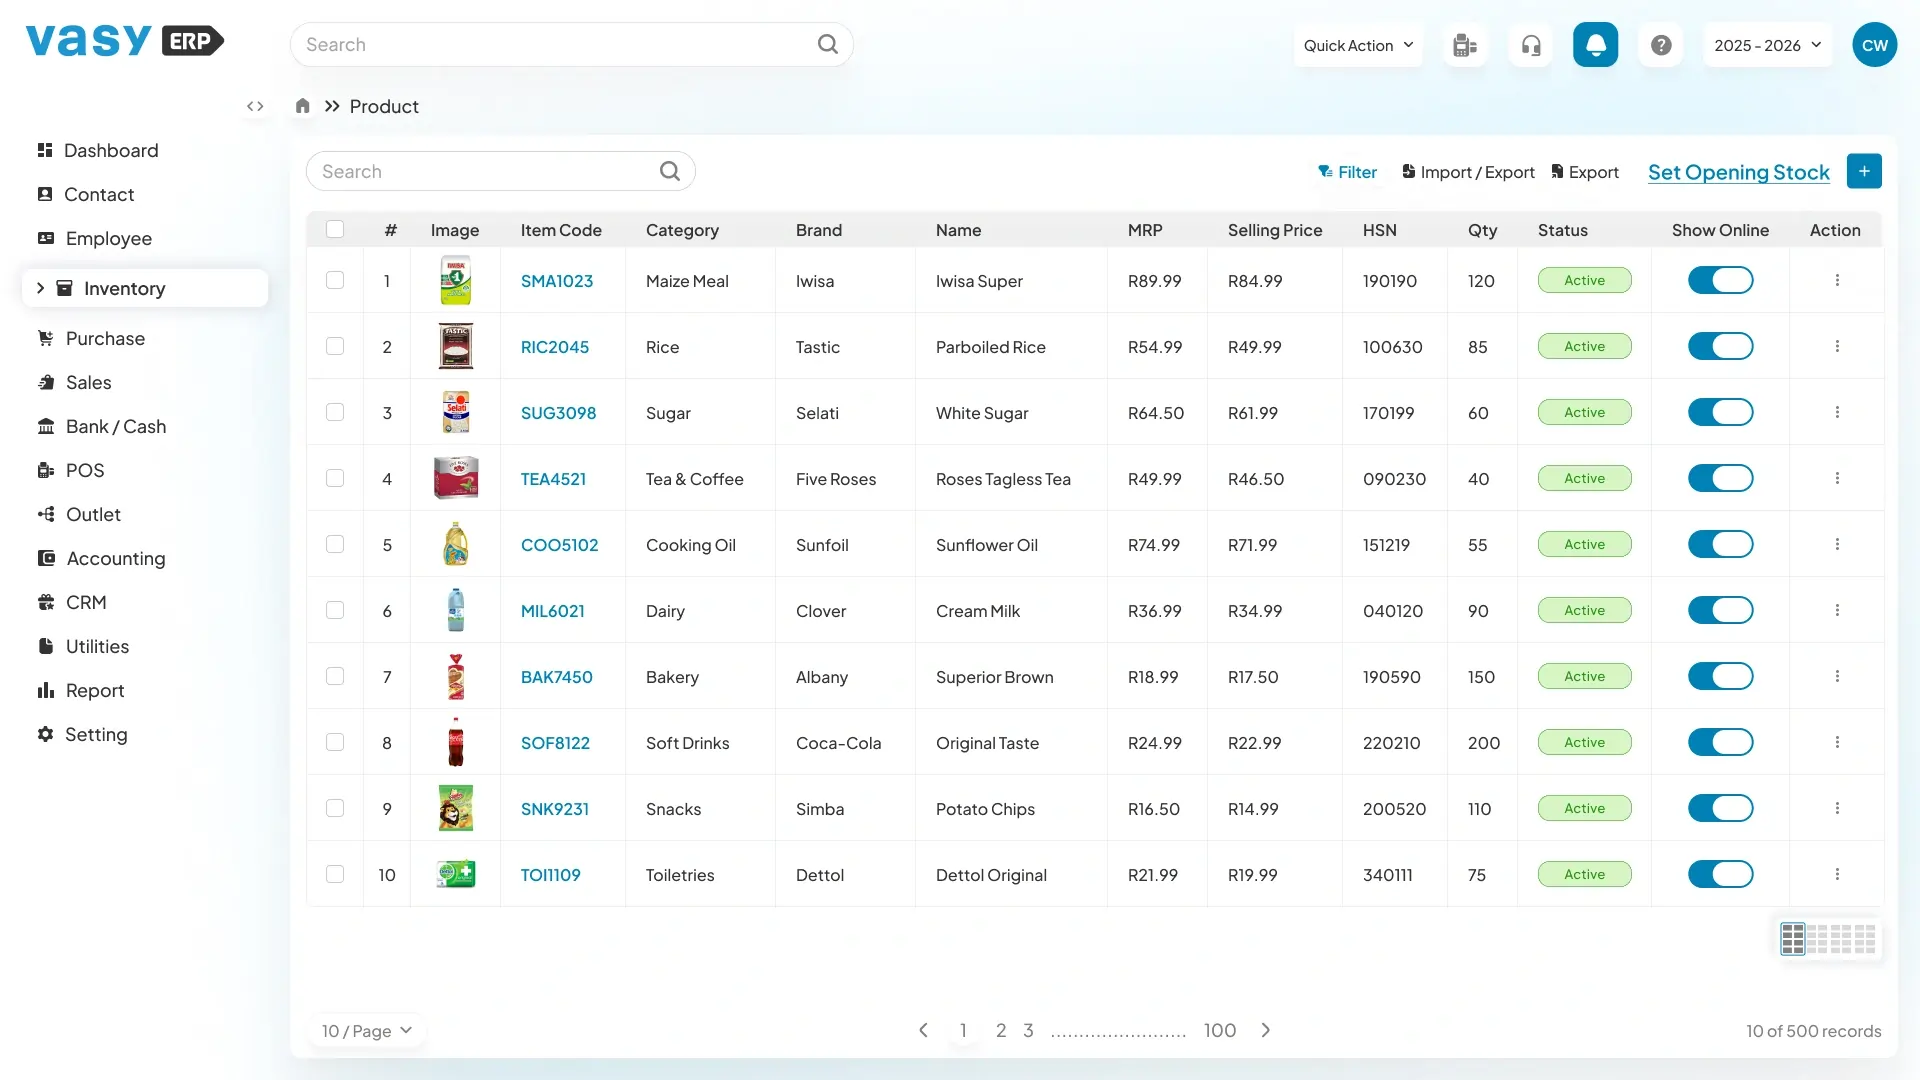
Task: Open Purchase in the sidebar
Action: (x=91, y=338)
